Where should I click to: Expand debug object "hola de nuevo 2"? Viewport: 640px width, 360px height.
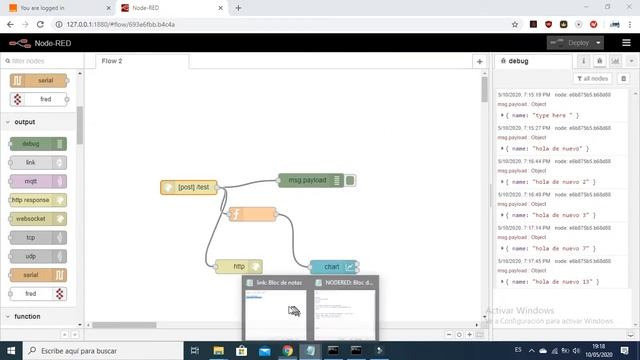502,182
